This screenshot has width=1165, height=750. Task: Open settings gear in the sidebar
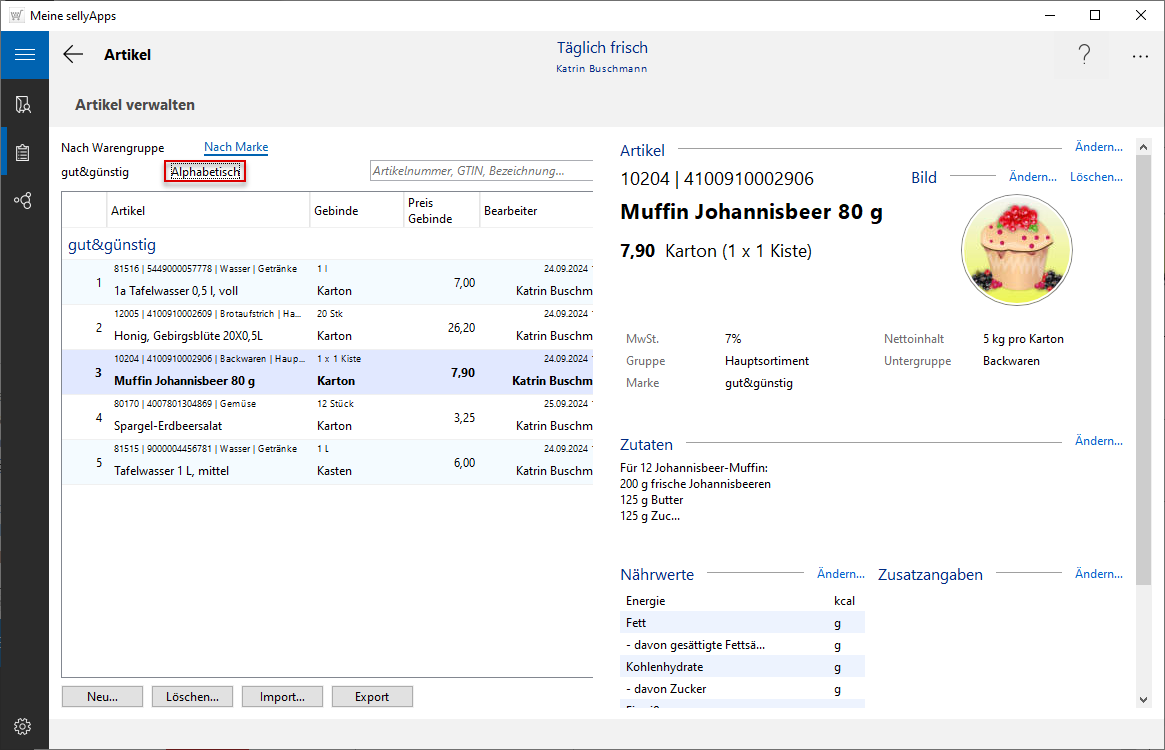click(x=24, y=726)
